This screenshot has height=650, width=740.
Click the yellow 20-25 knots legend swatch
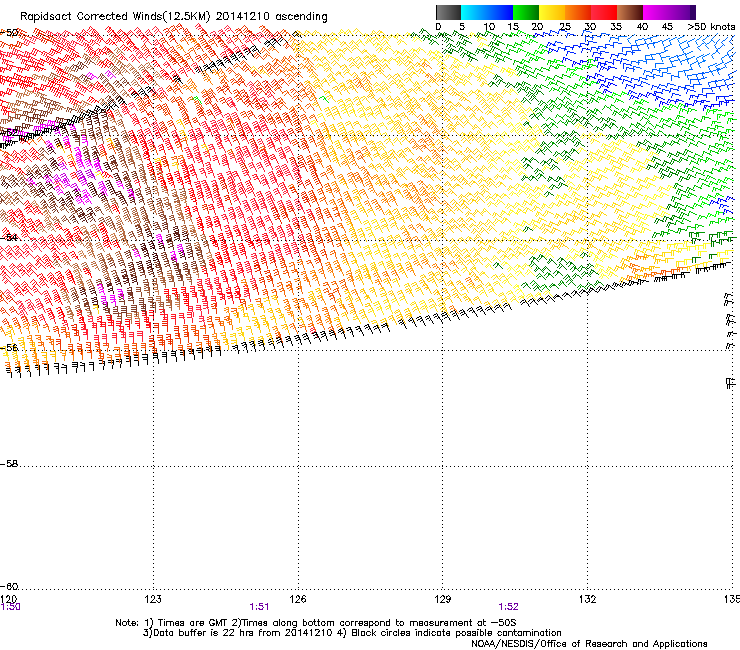(x=552, y=12)
